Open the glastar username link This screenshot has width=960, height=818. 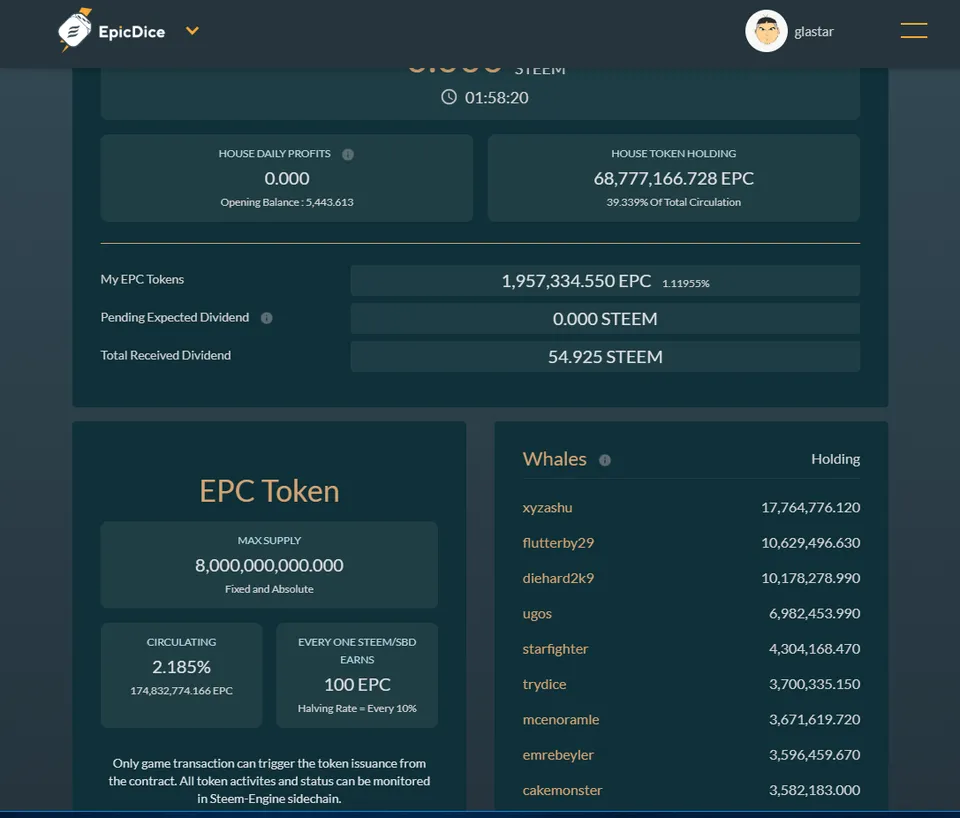click(814, 31)
